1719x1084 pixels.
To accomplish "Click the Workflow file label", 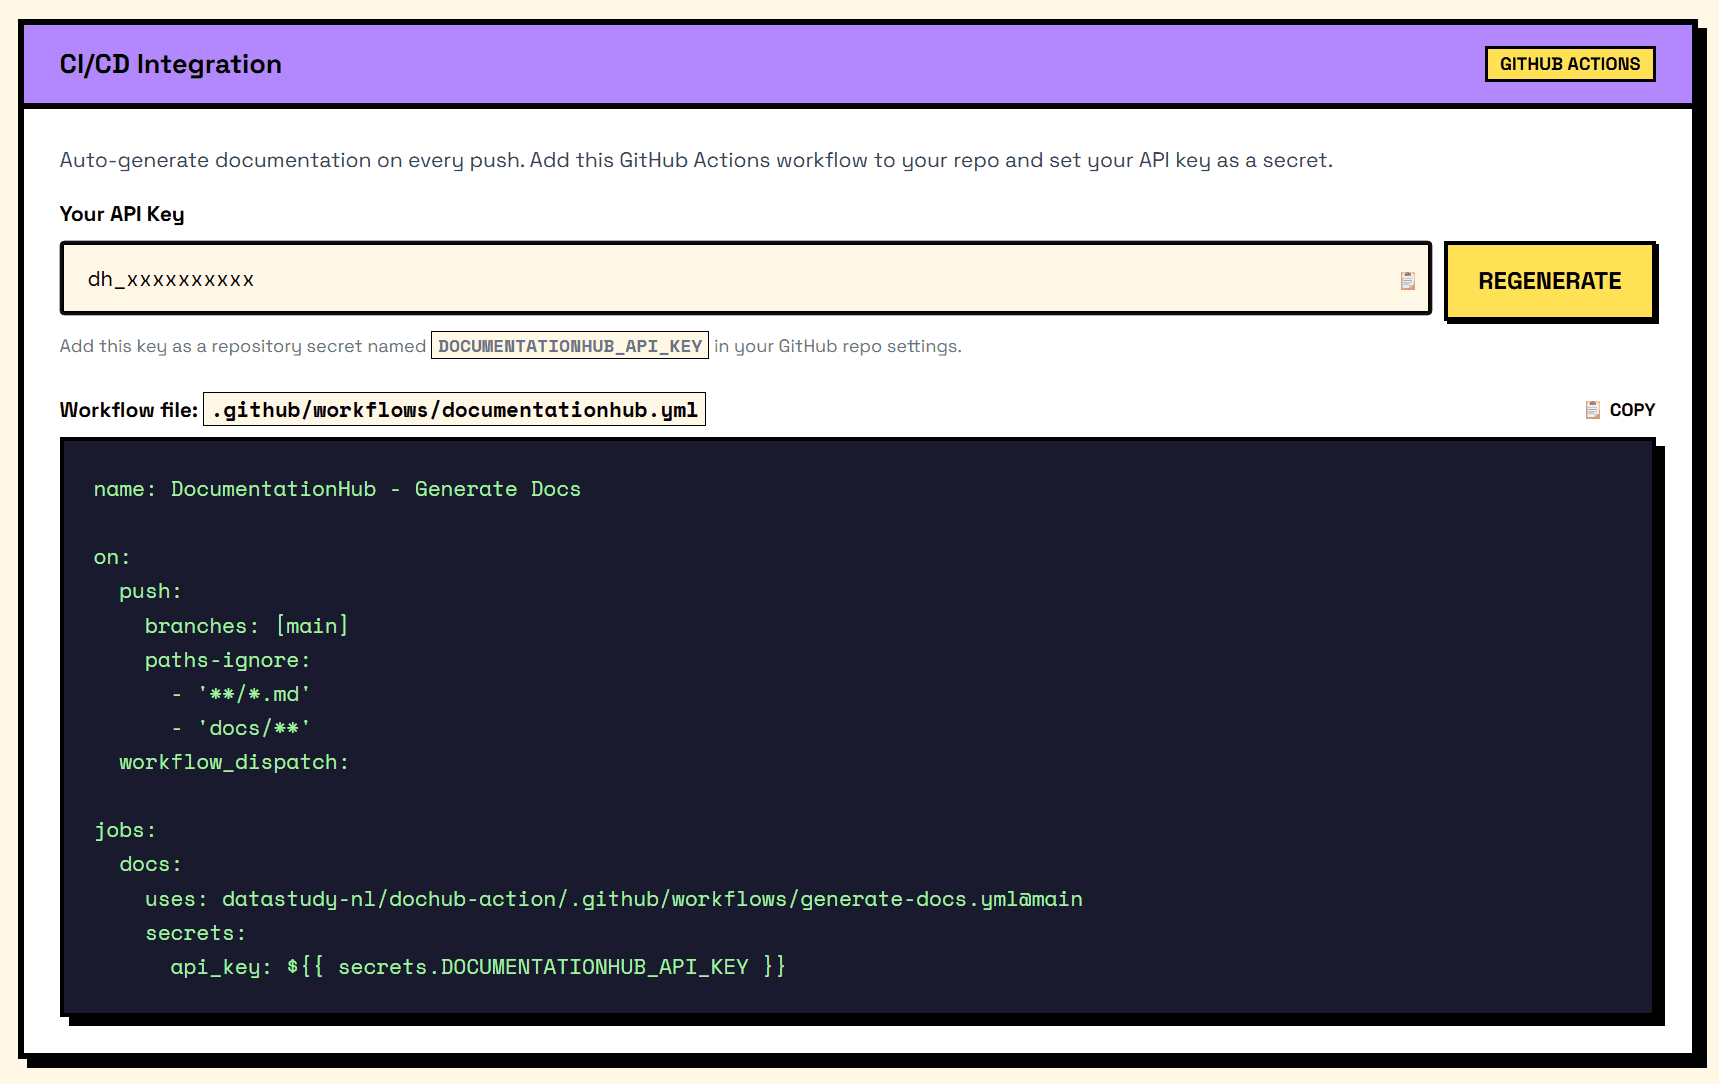I will coord(128,409).
